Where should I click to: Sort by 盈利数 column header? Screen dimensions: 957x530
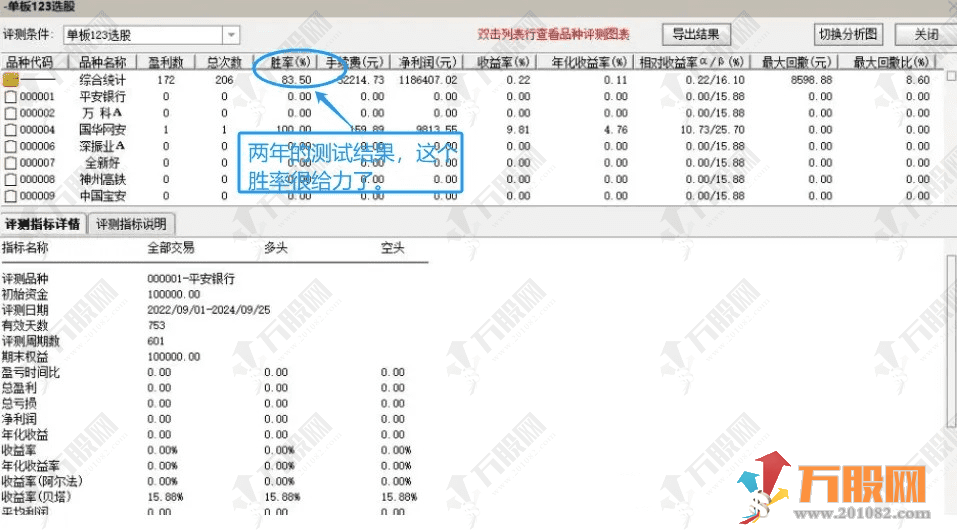click(x=165, y=62)
